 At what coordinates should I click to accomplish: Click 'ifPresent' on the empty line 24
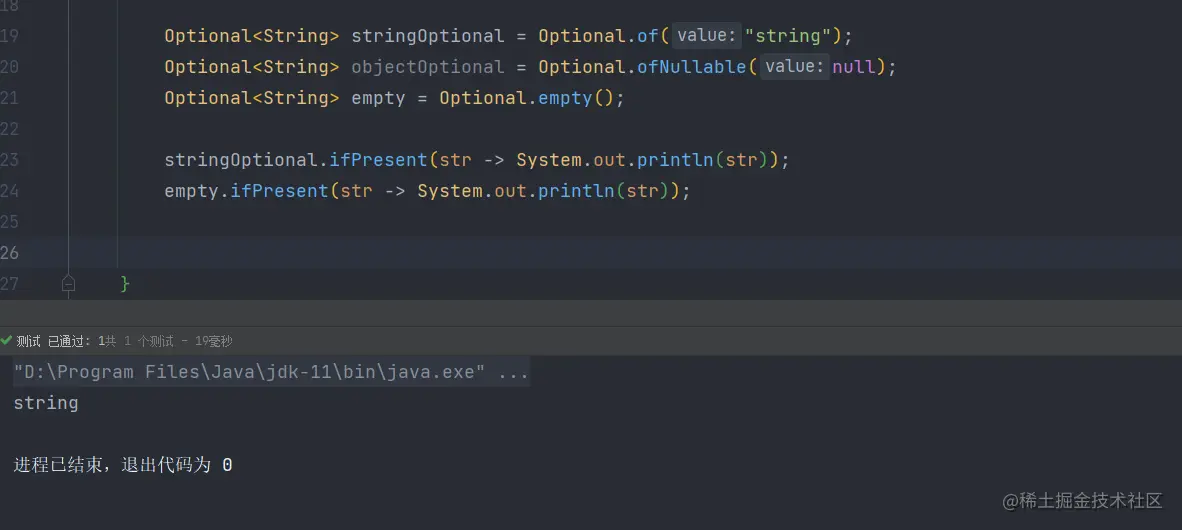(279, 191)
